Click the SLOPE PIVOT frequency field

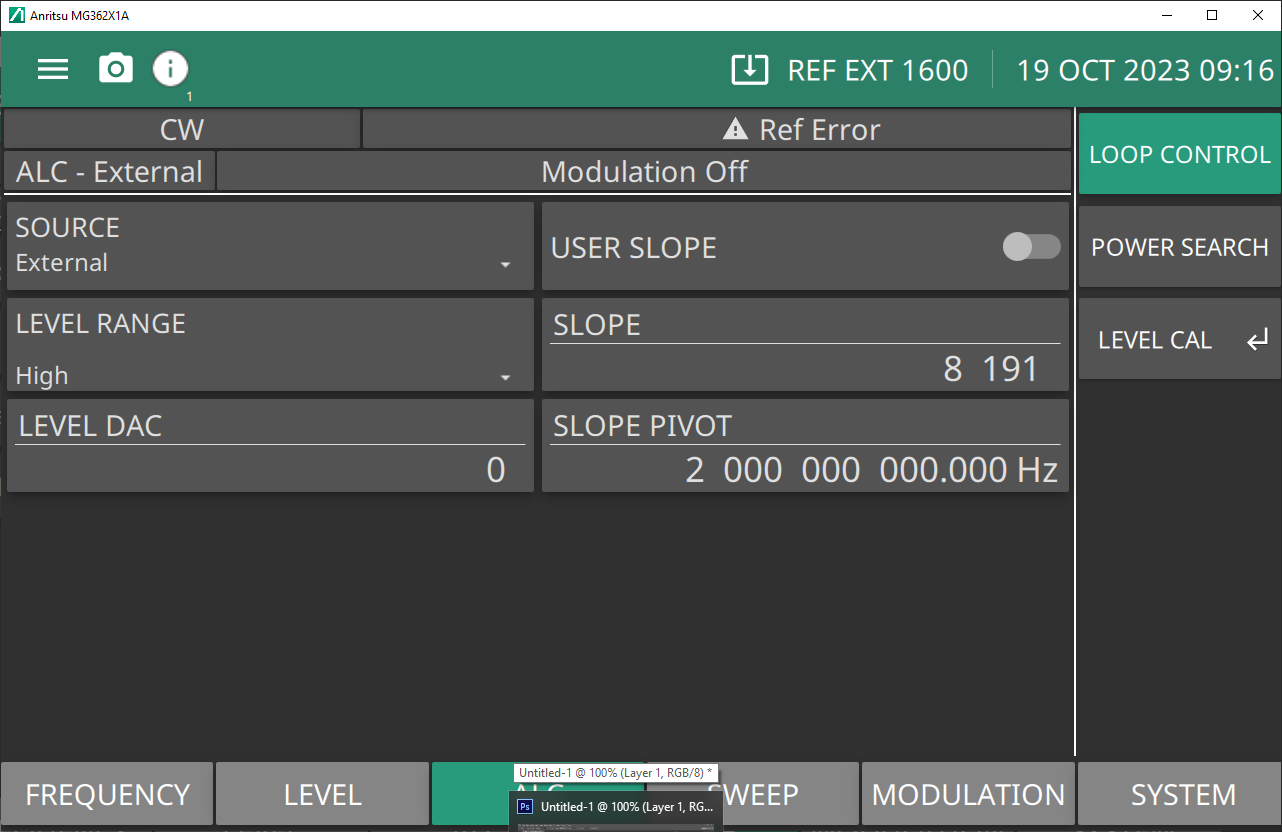pyautogui.click(x=805, y=469)
